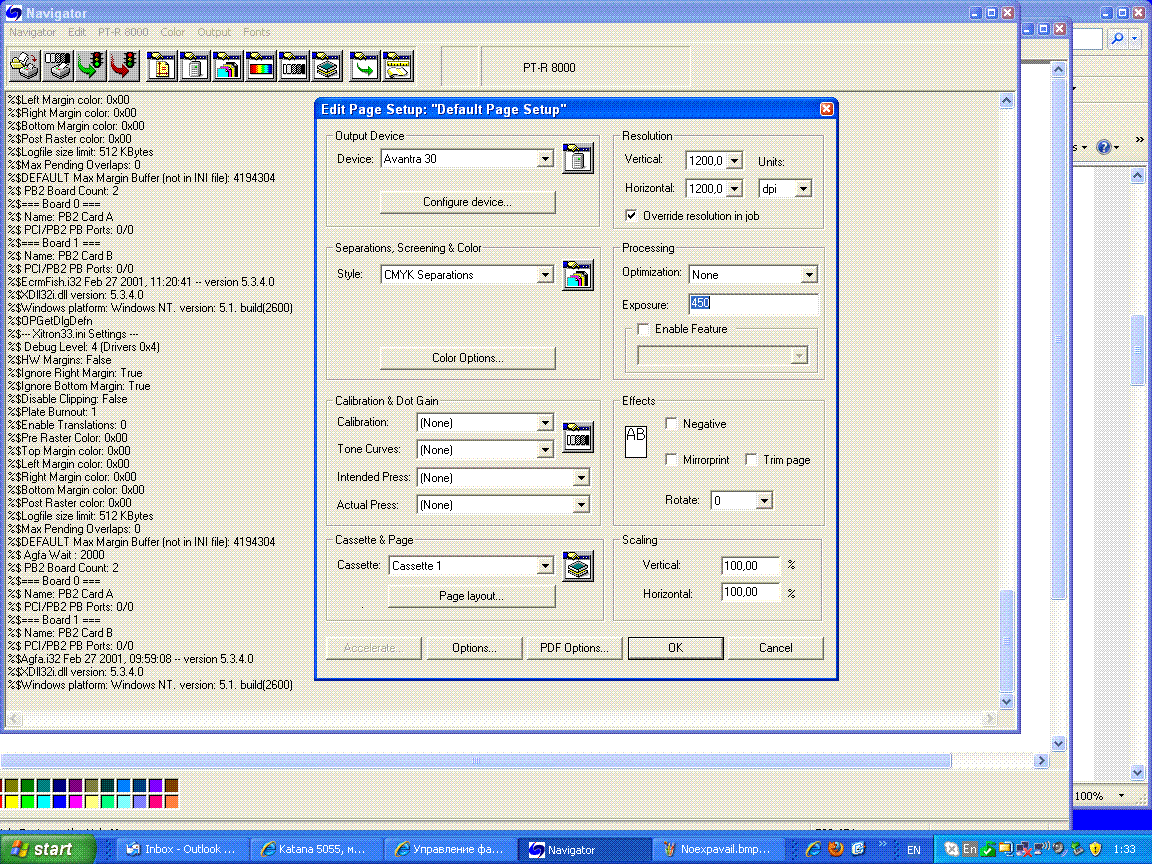Click the Page layout button
1152x864 pixels.
point(471,596)
